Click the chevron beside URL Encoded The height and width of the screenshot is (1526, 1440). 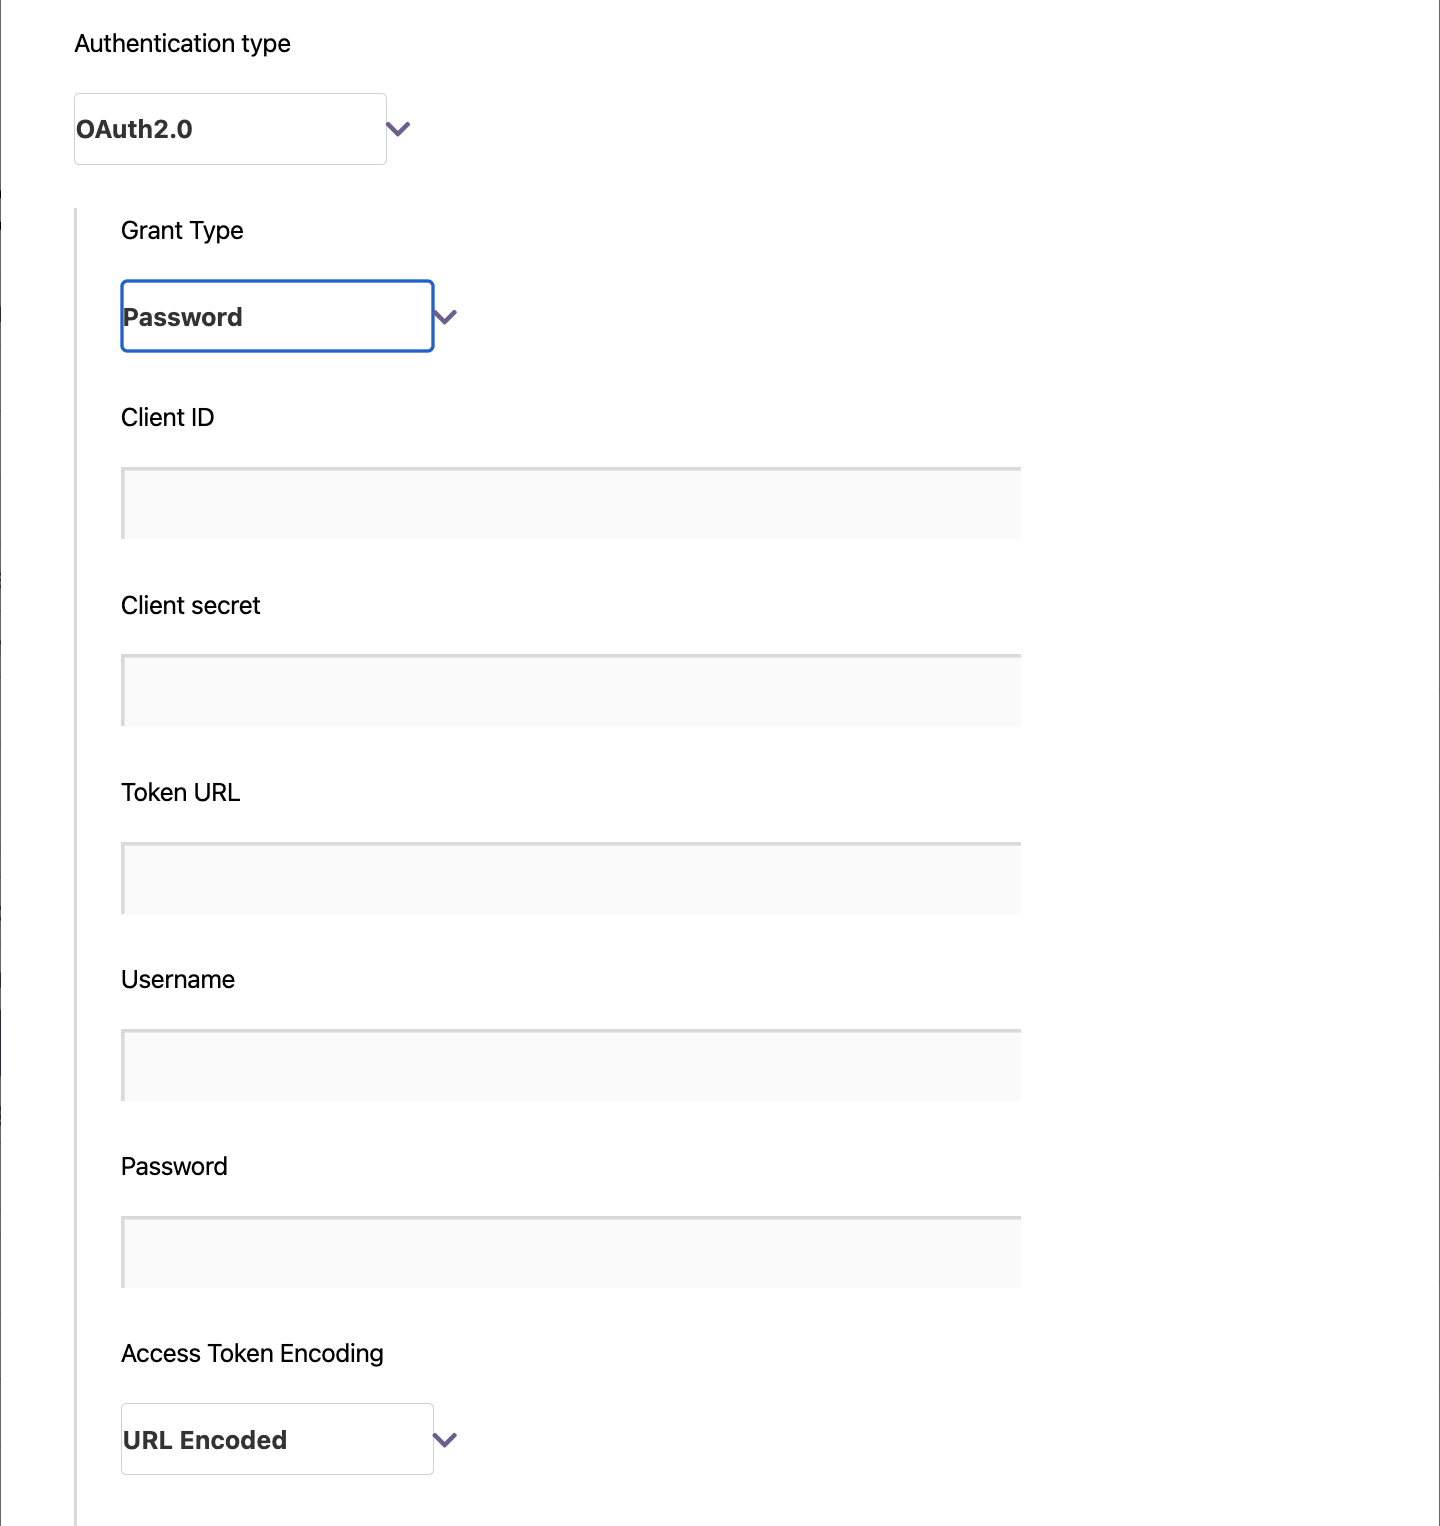point(446,1439)
